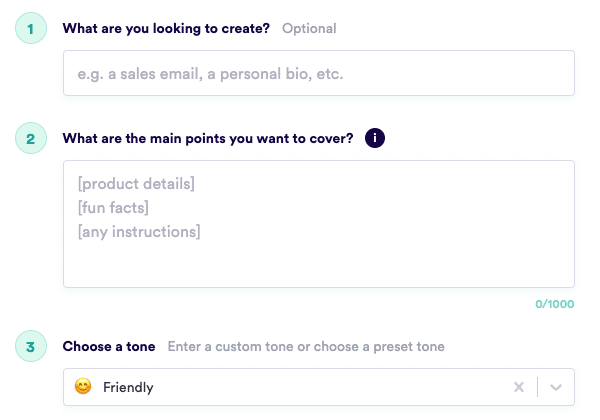
Task: Click the 0/1000 character counter
Action: (554, 304)
